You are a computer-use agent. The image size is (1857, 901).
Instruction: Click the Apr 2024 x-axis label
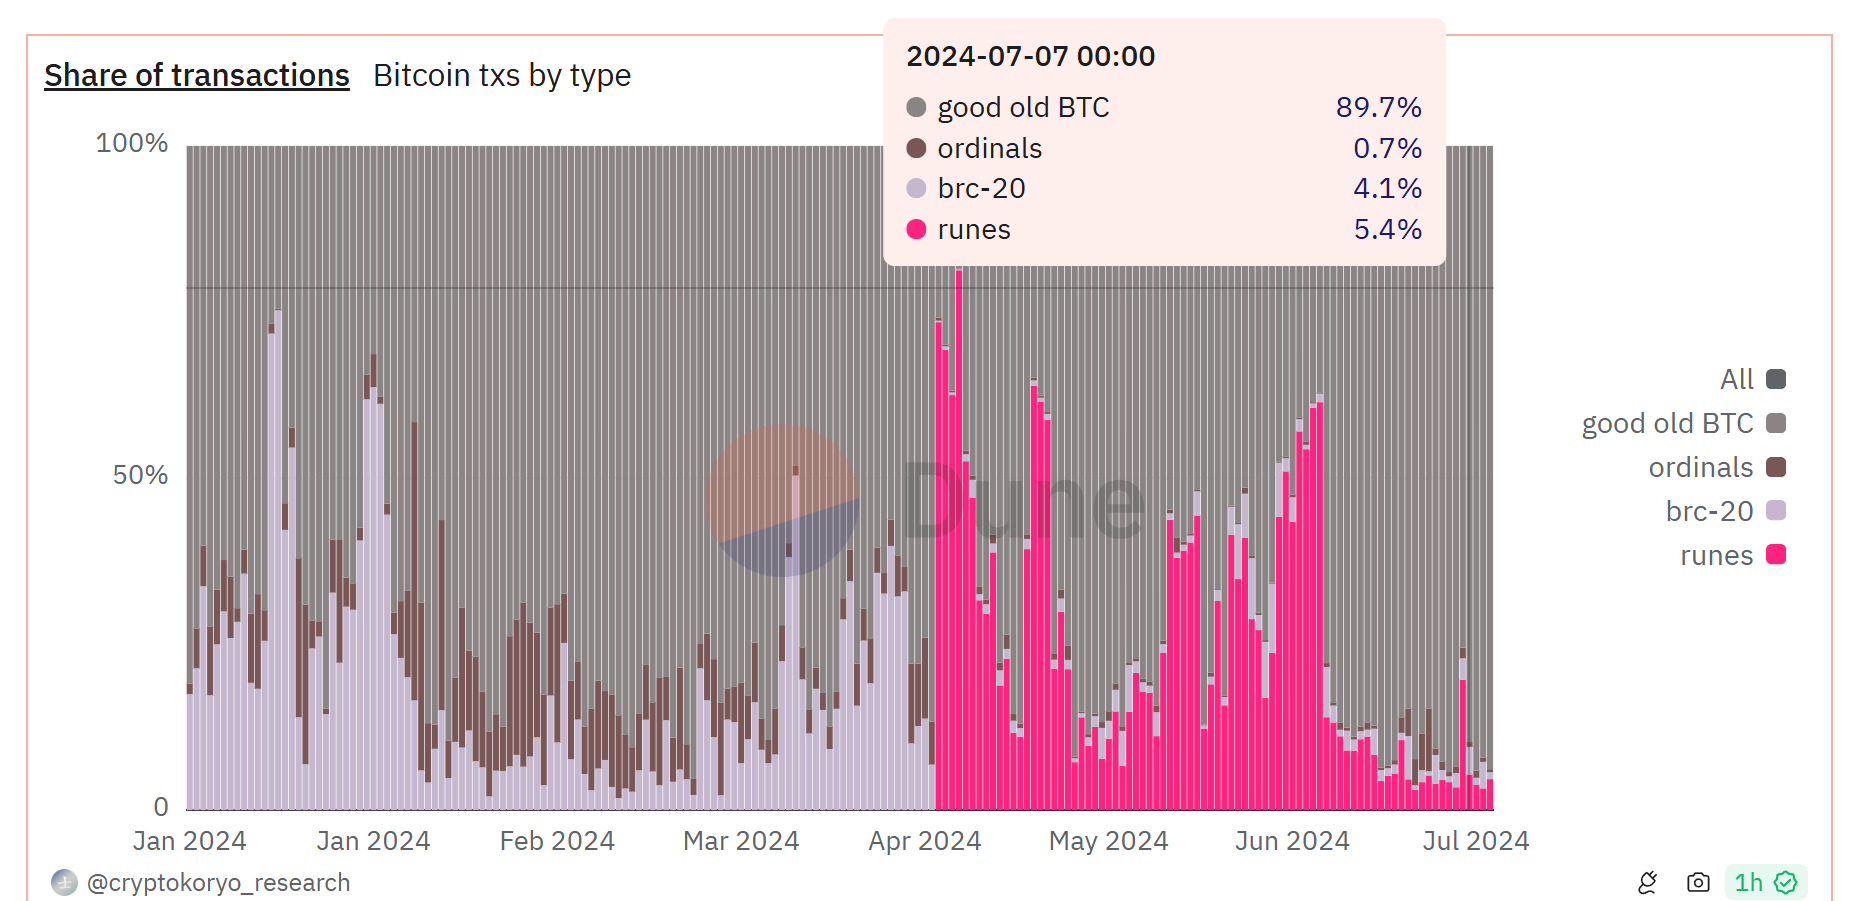(x=925, y=841)
